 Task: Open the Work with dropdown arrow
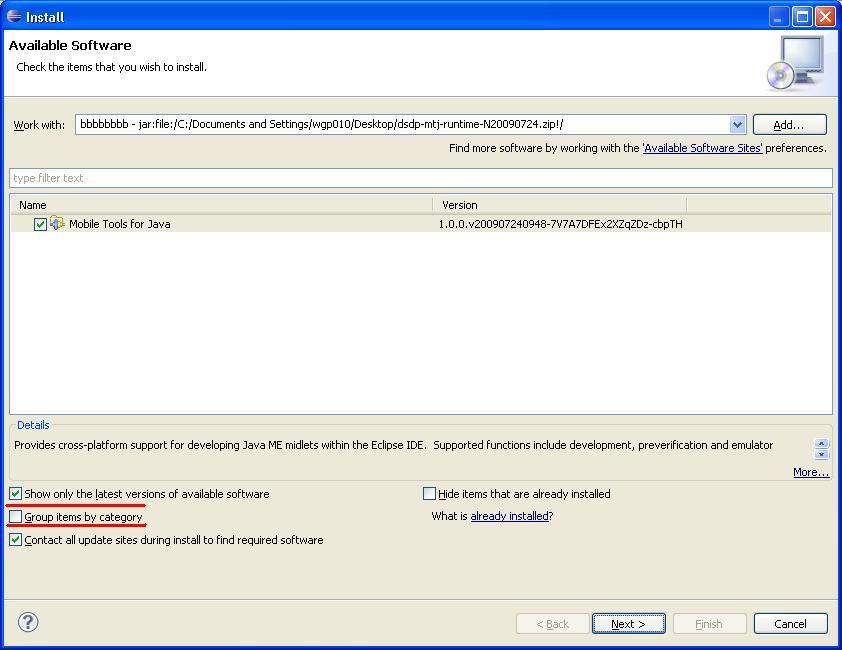click(737, 125)
